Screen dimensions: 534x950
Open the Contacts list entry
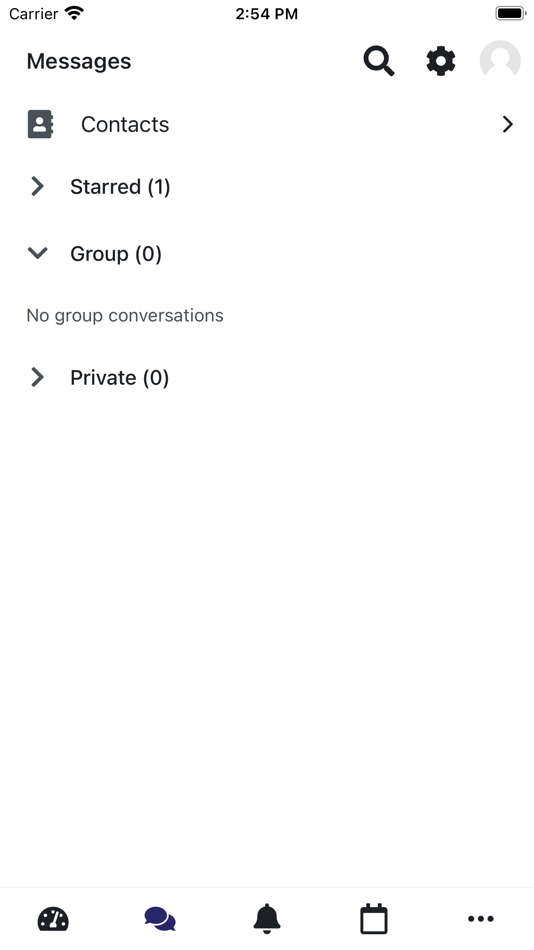coord(267,124)
